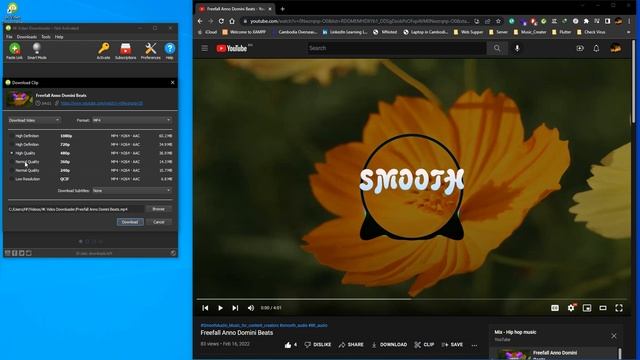Open Chrome three-dot menu
Screen dimensions: 640x360
(x=629, y=21)
